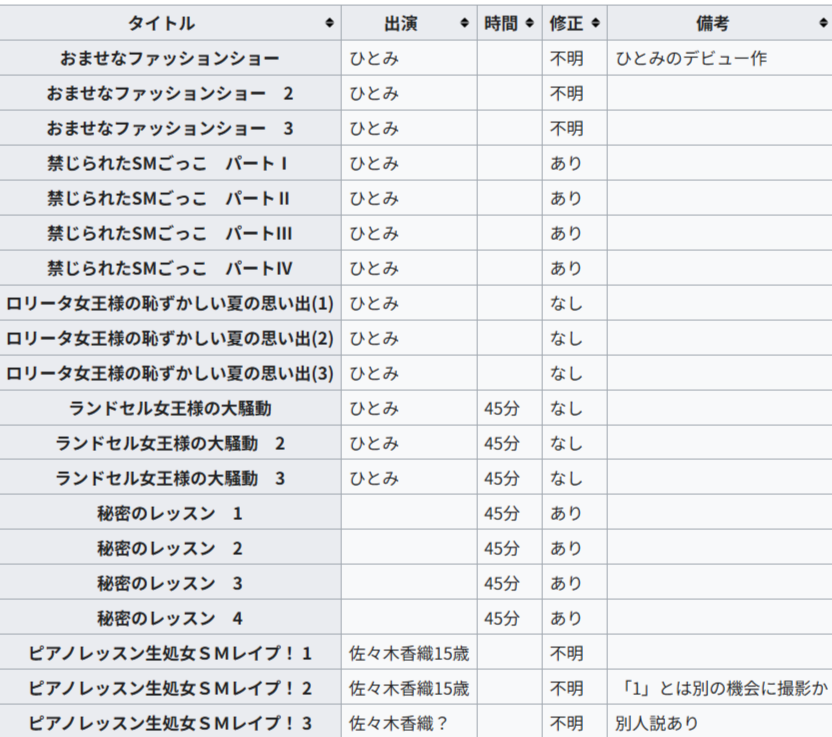Click the sort arrows in 備考 header
The image size is (832, 737).
[x=821, y=23]
